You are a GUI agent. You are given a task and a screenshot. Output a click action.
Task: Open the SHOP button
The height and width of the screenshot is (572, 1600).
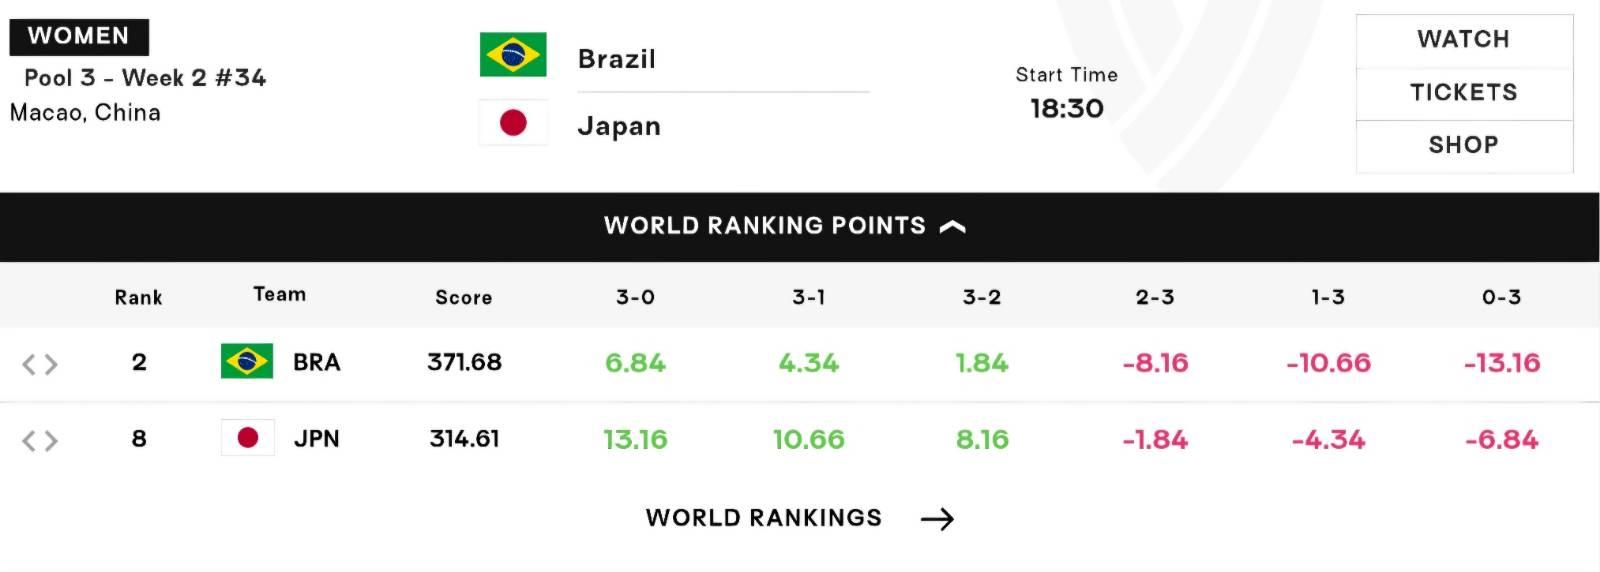(1464, 146)
